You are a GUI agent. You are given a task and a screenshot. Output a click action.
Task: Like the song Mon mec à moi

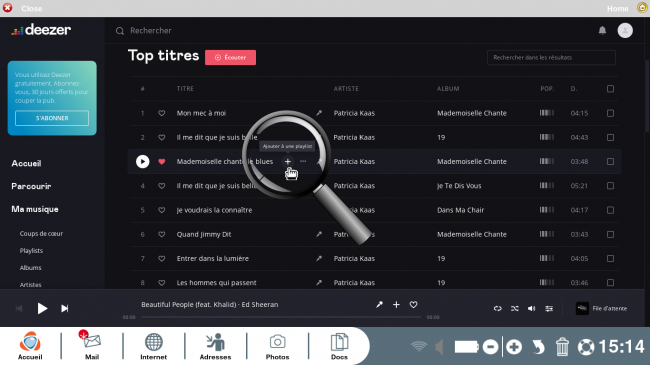tap(162, 113)
